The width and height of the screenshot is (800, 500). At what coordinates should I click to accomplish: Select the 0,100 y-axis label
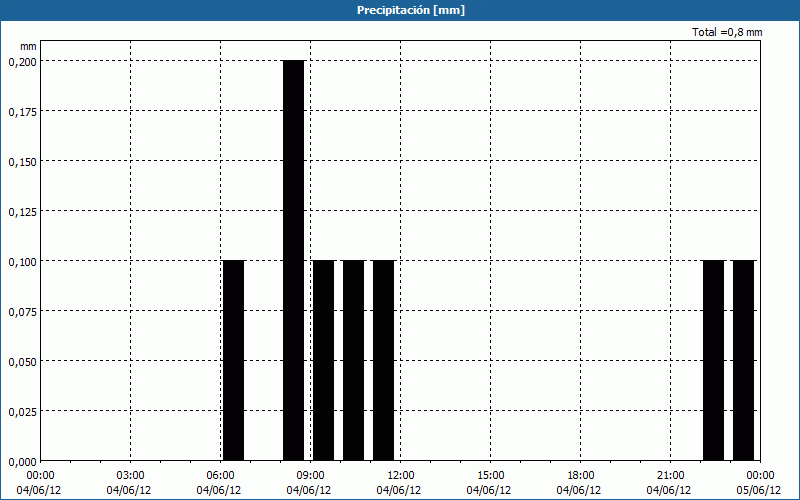click(22, 261)
